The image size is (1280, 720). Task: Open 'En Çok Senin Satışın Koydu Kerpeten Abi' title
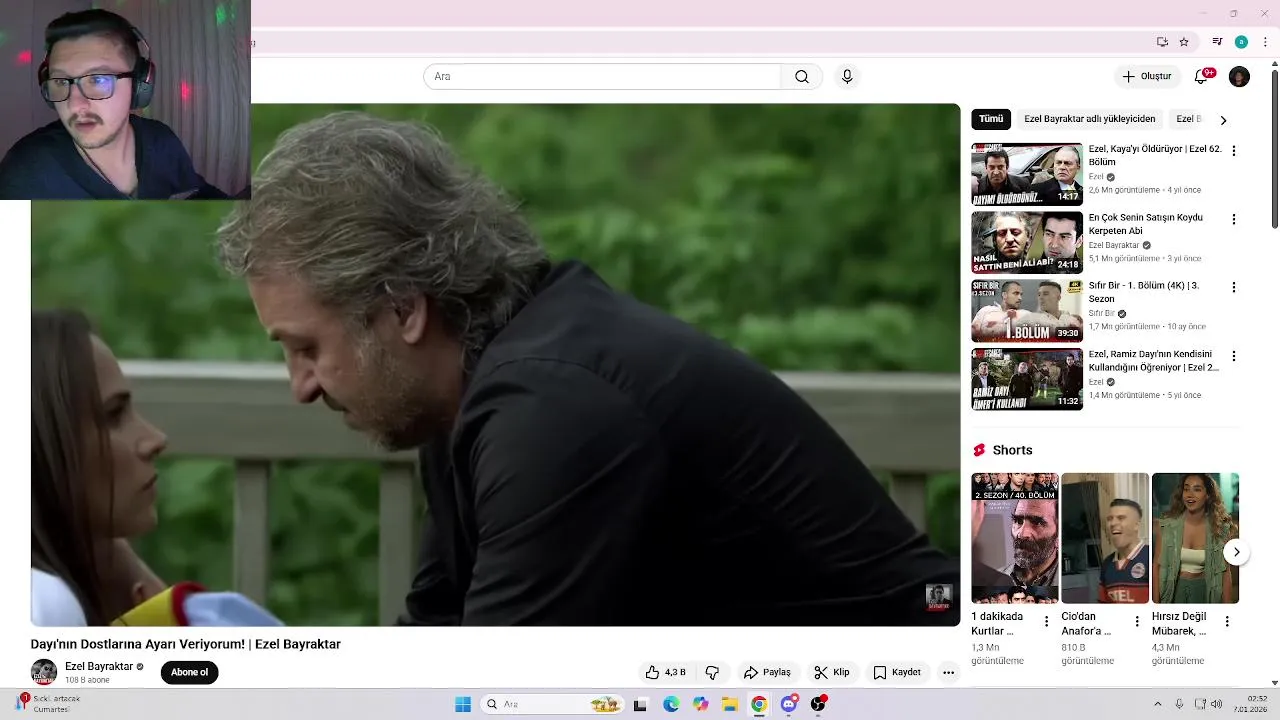[1146, 224]
